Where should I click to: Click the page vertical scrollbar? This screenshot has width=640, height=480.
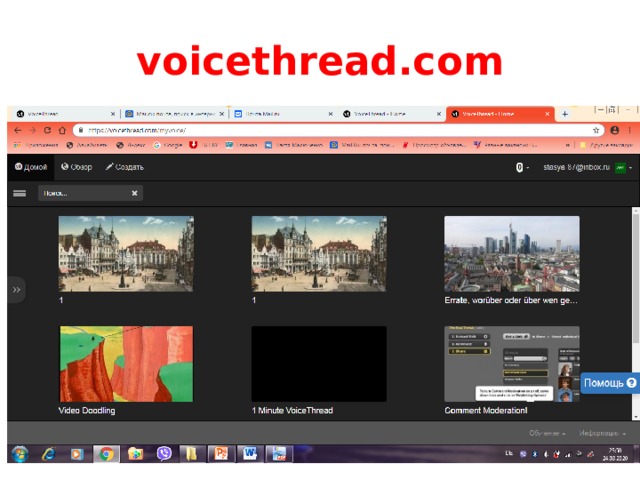[x=636, y=278]
